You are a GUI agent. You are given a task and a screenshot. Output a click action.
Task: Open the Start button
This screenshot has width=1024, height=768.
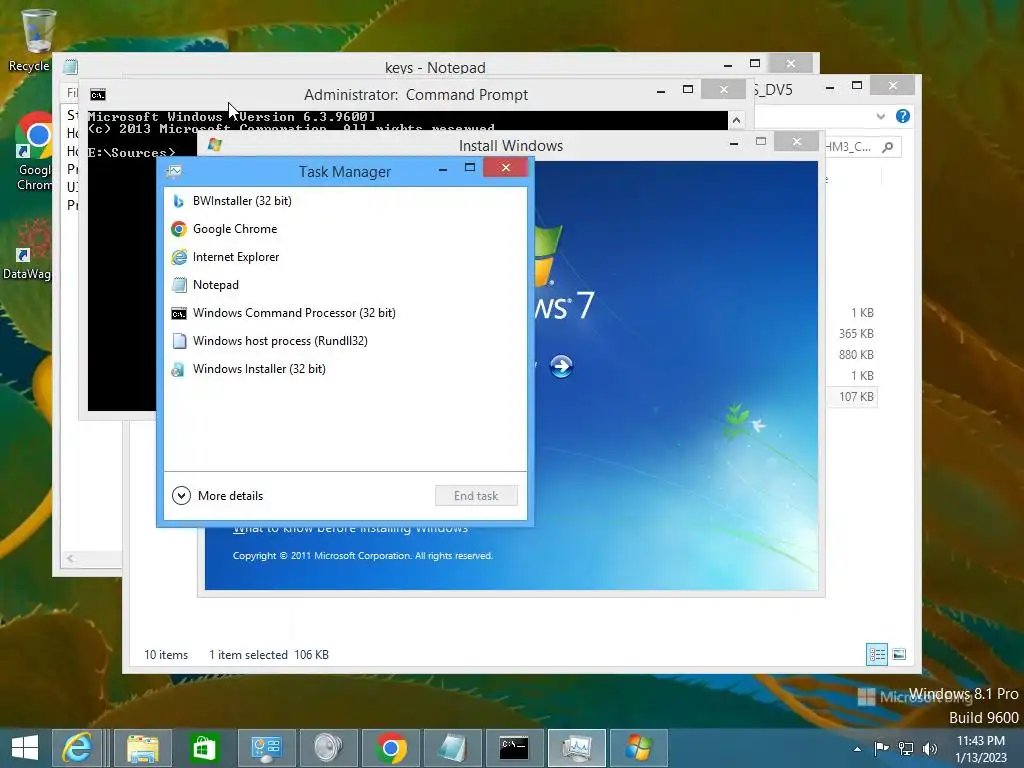click(x=25, y=748)
